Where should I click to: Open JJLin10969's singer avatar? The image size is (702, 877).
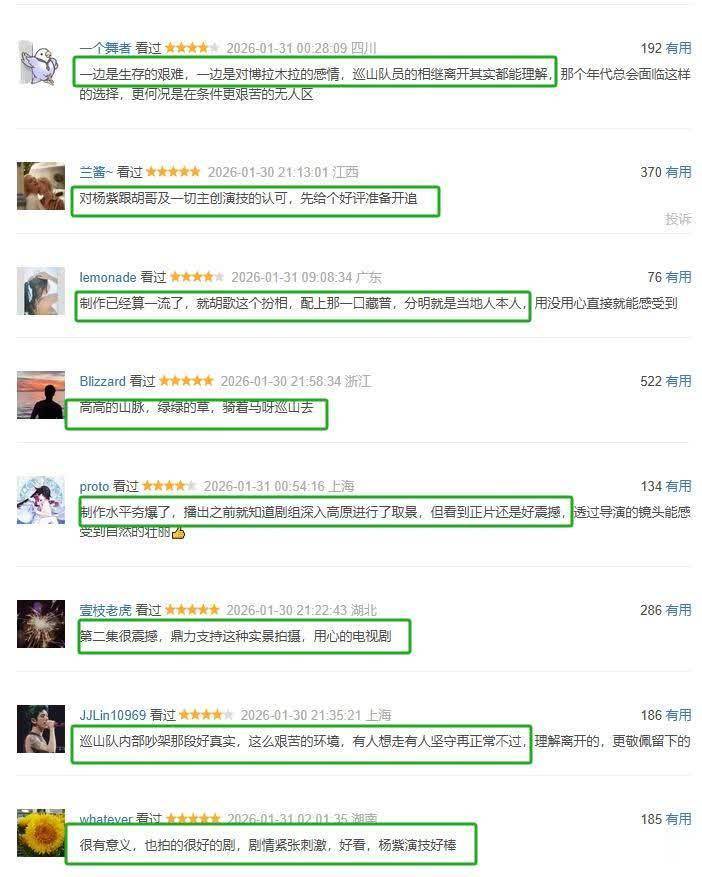[41, 729]
